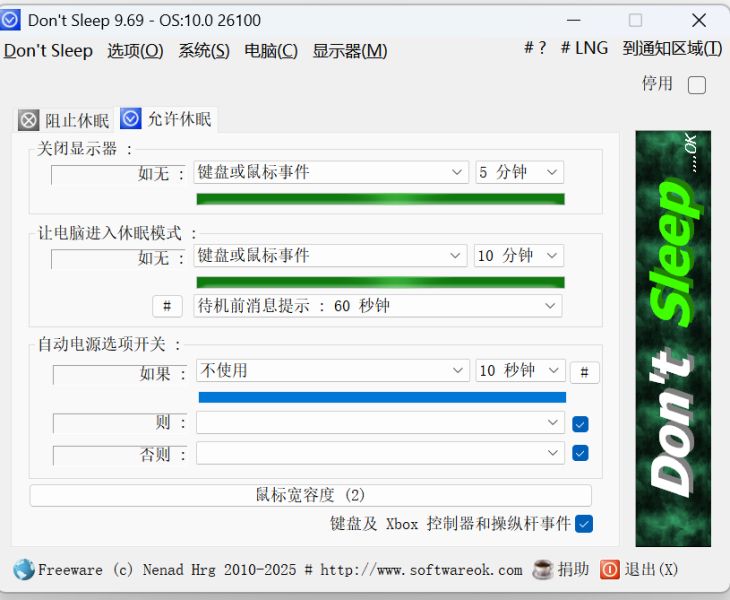Image resolution: width=730 pixels, height=600 pixels.
Task: Click the 如无 field under 让电脑进入休眠模式
Action: click(x=119, y=258)
